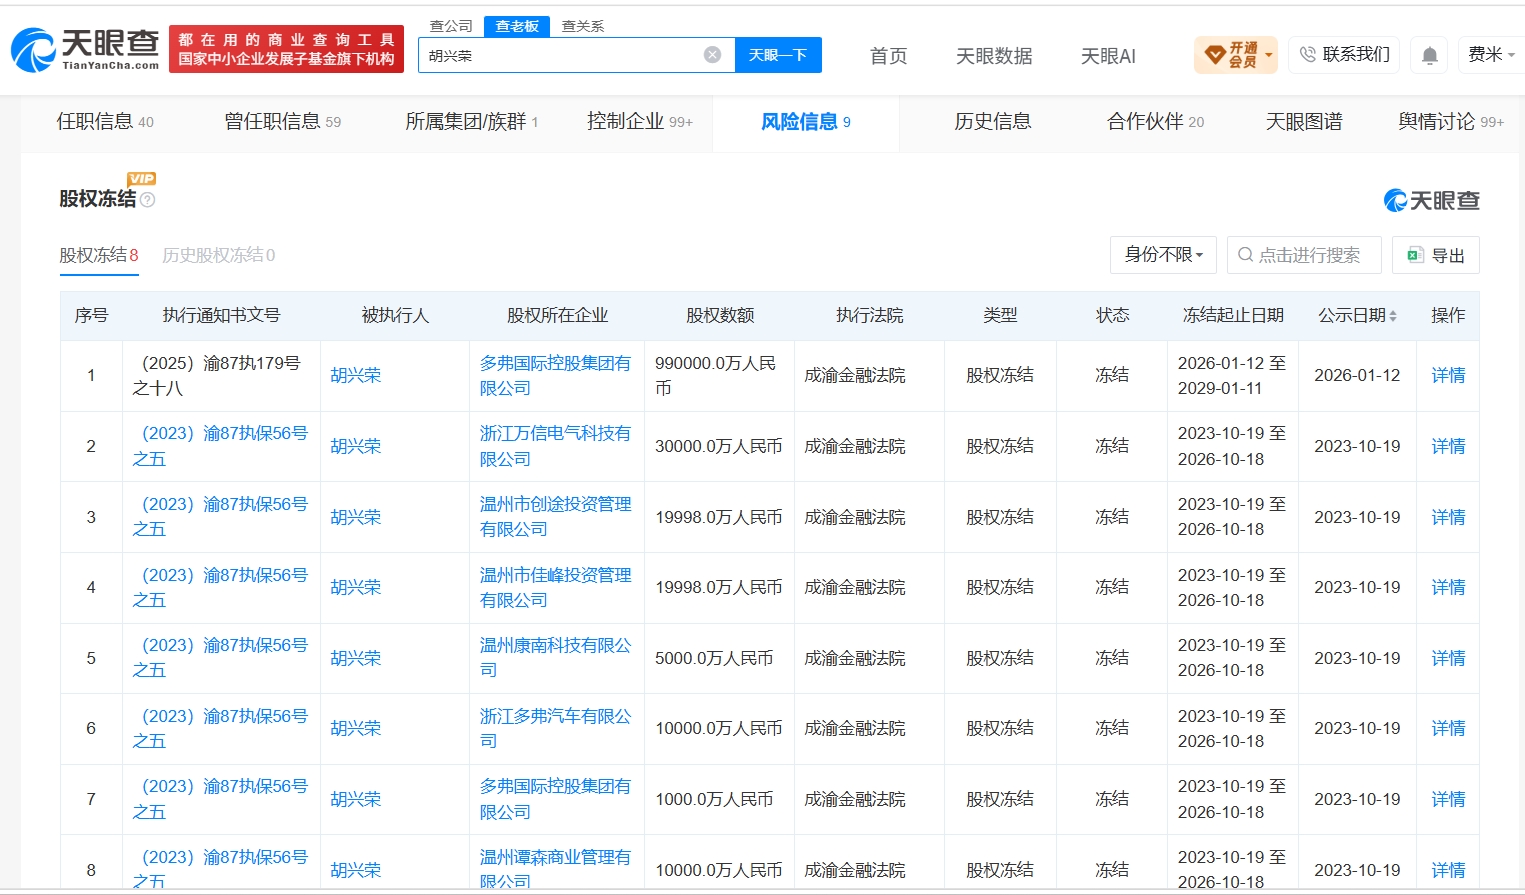Click the red promotional banner beside logo

coord(286,49)
